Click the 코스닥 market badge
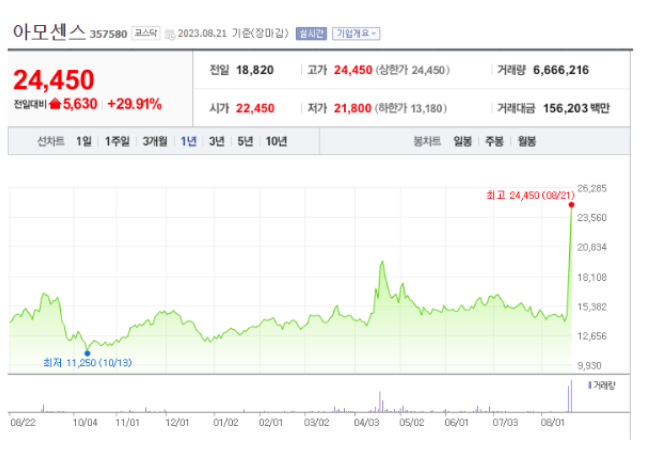648x460 pixels. 146,33
